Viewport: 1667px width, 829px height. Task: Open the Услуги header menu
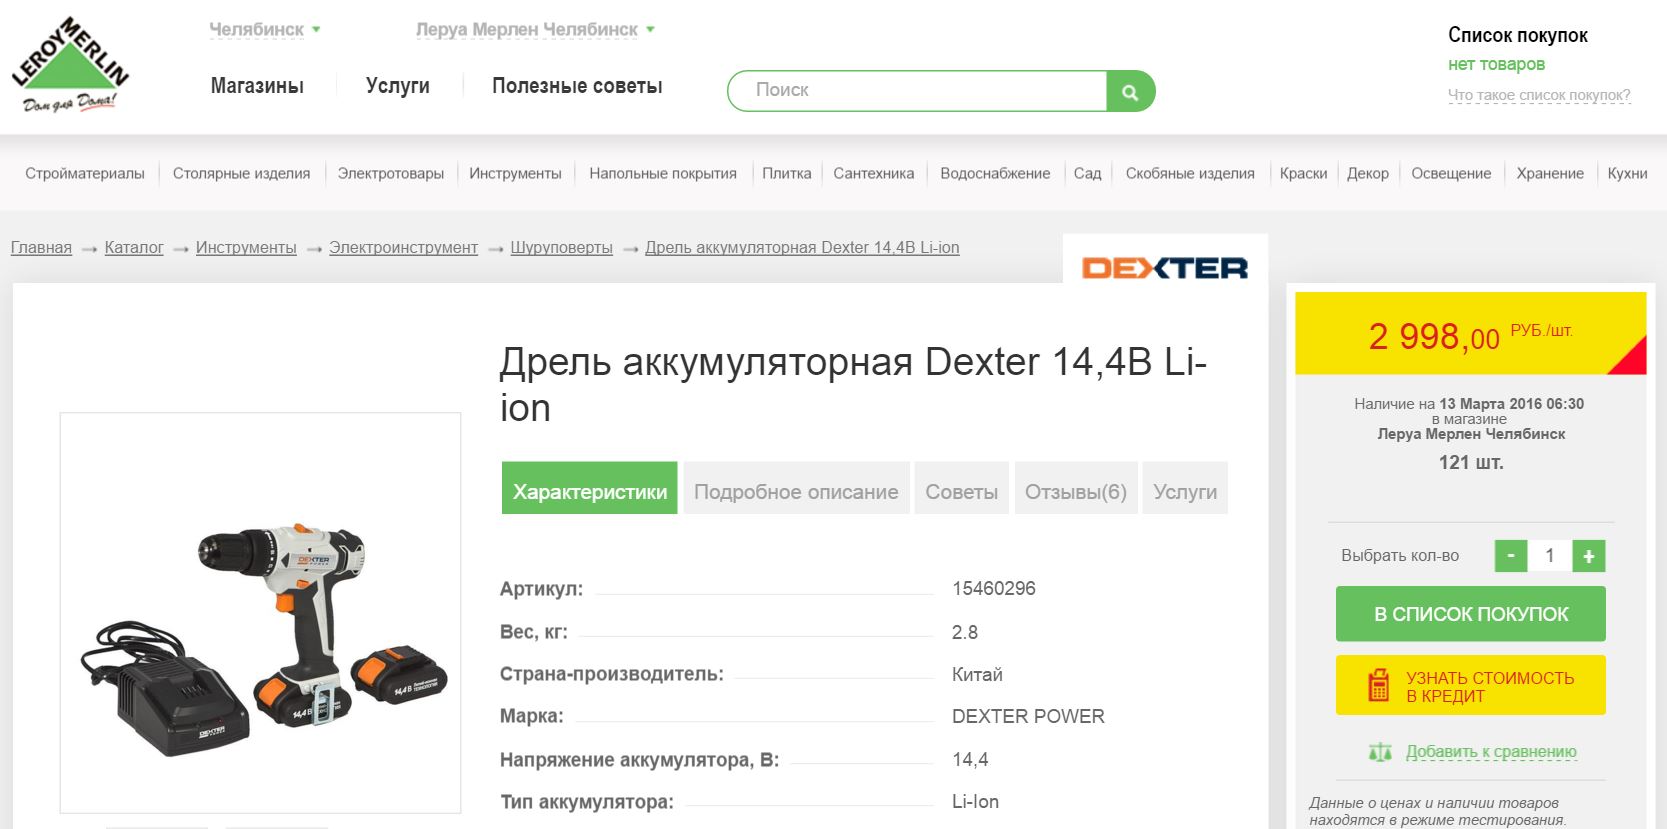click(398, 86)
